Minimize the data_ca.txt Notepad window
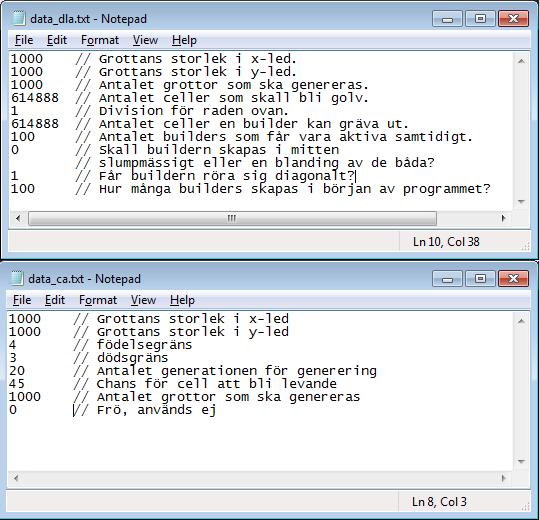Viewport: 539px width, 520px height. tap(447, 279)
